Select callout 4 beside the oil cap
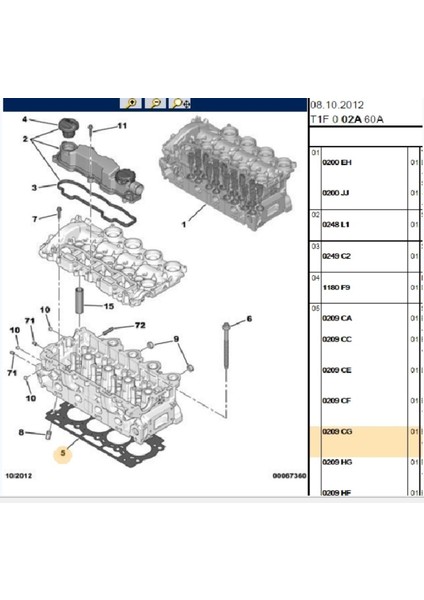The height and width of the screenshot is (600, 424). [25, 120]
